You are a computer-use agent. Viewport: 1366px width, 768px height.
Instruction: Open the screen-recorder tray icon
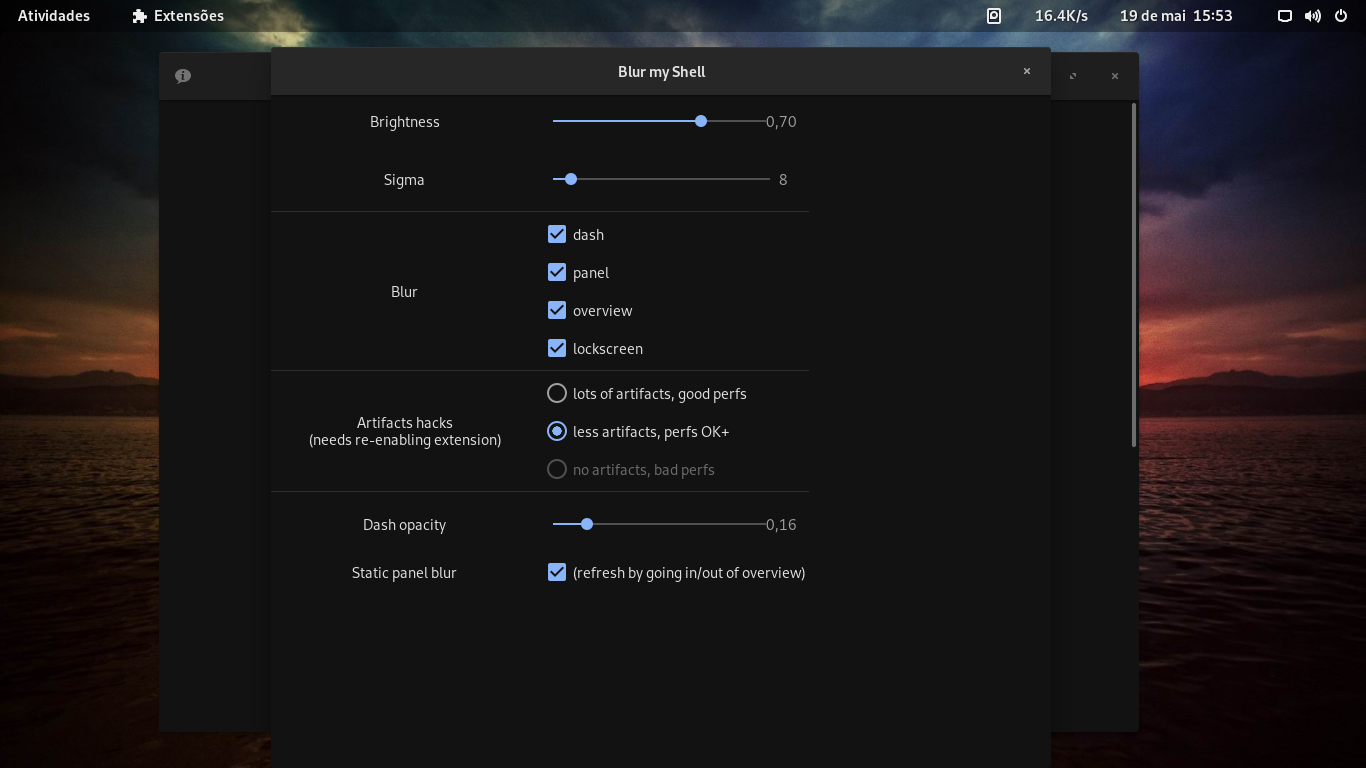[x=993, y=15]
